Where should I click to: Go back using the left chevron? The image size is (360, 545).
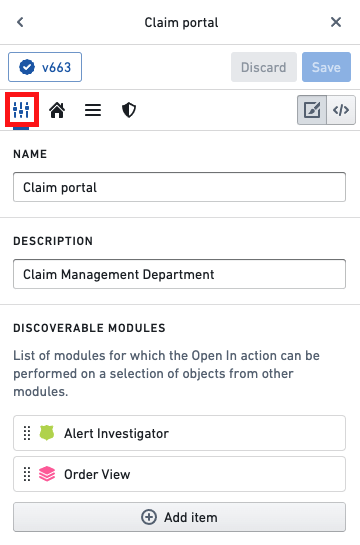[20, 22]
